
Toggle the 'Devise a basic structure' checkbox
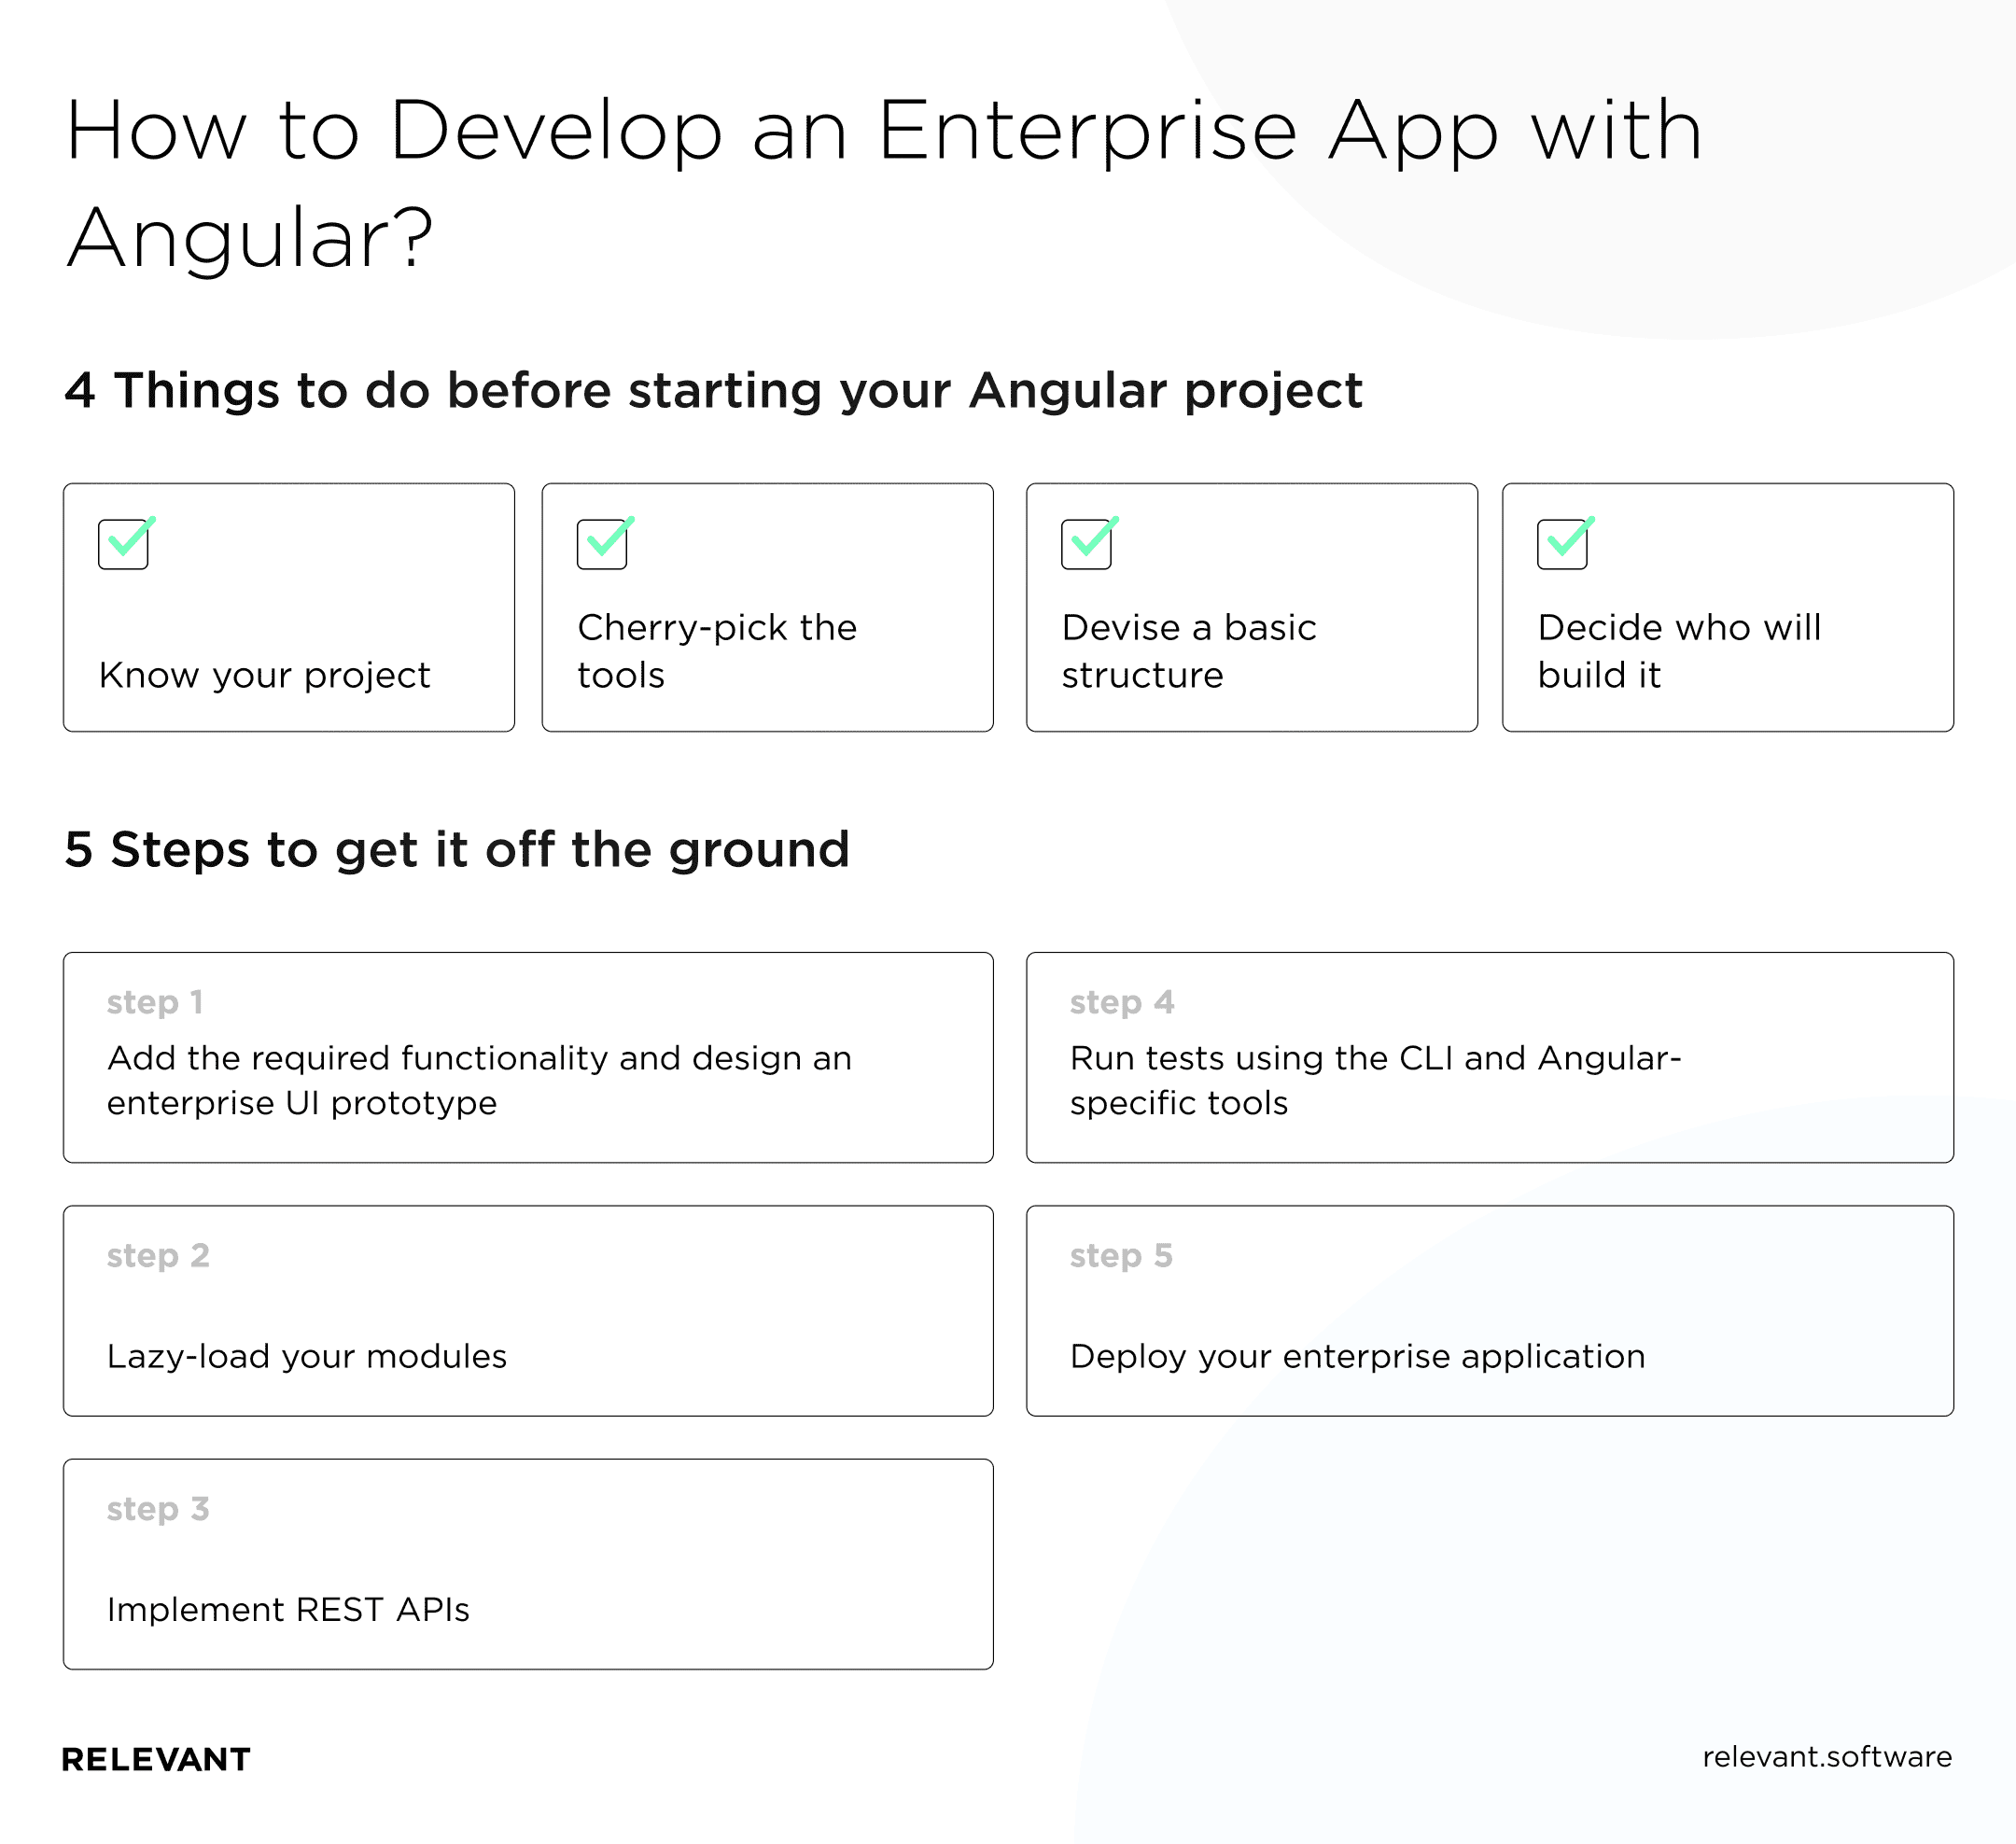1088,543
